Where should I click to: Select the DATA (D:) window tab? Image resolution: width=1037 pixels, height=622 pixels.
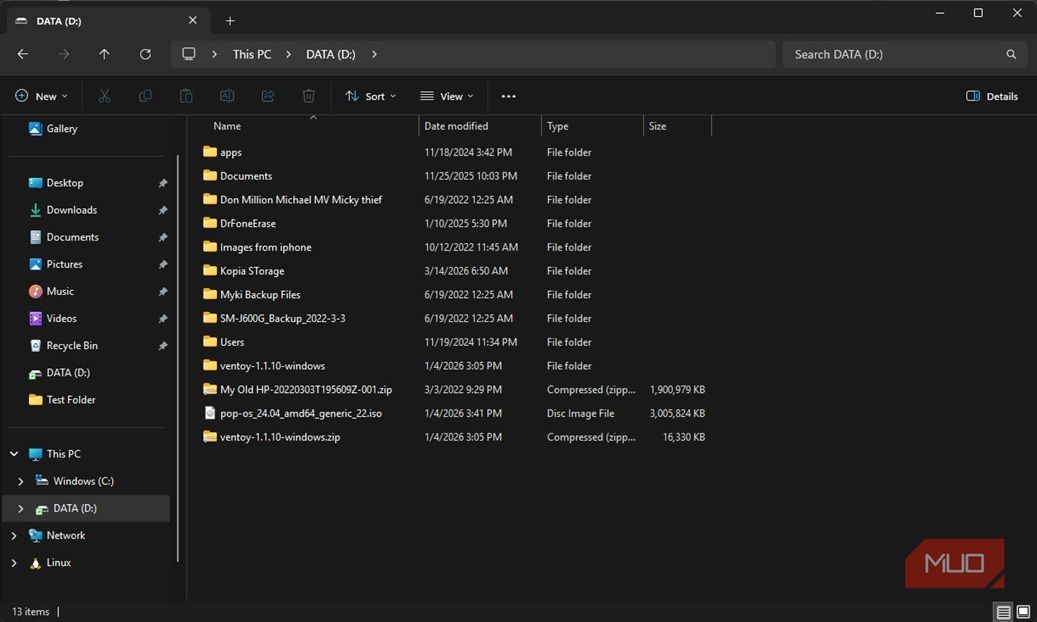click(109, 21)
